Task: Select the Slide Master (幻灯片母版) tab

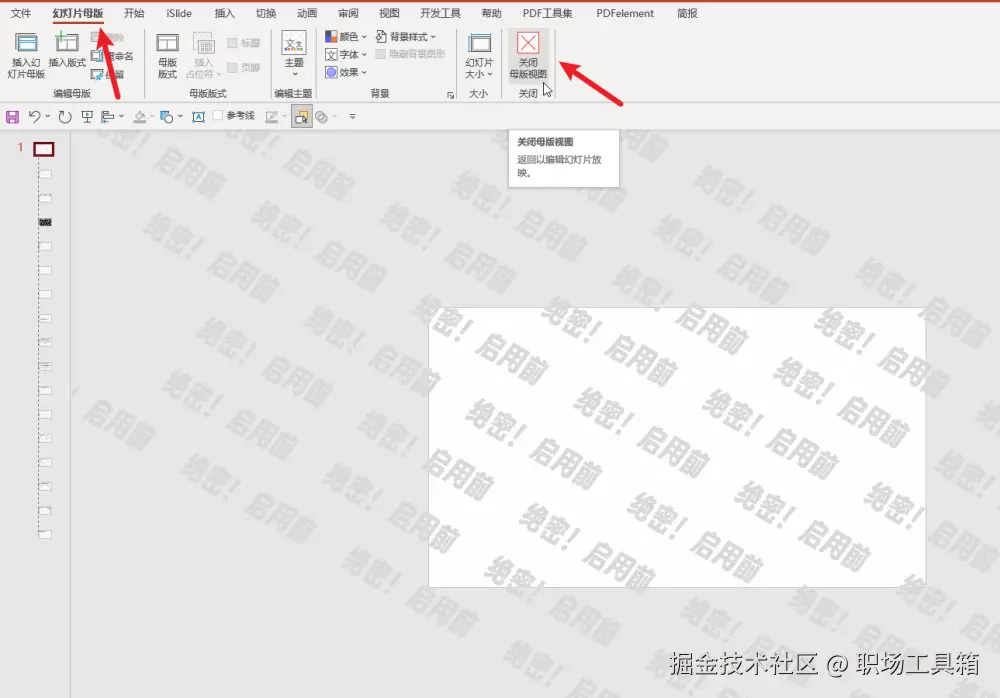Action: click(x=78, y=13)
